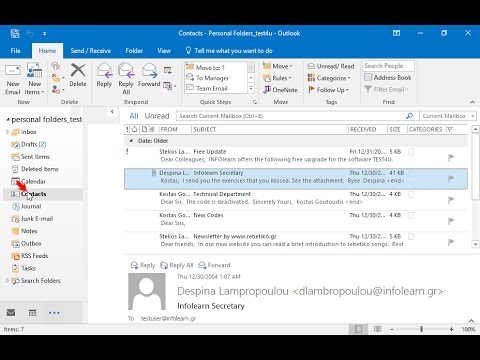
Task: Open the Move dropdown
Action: pyautogui.click(x=277, y=66)
